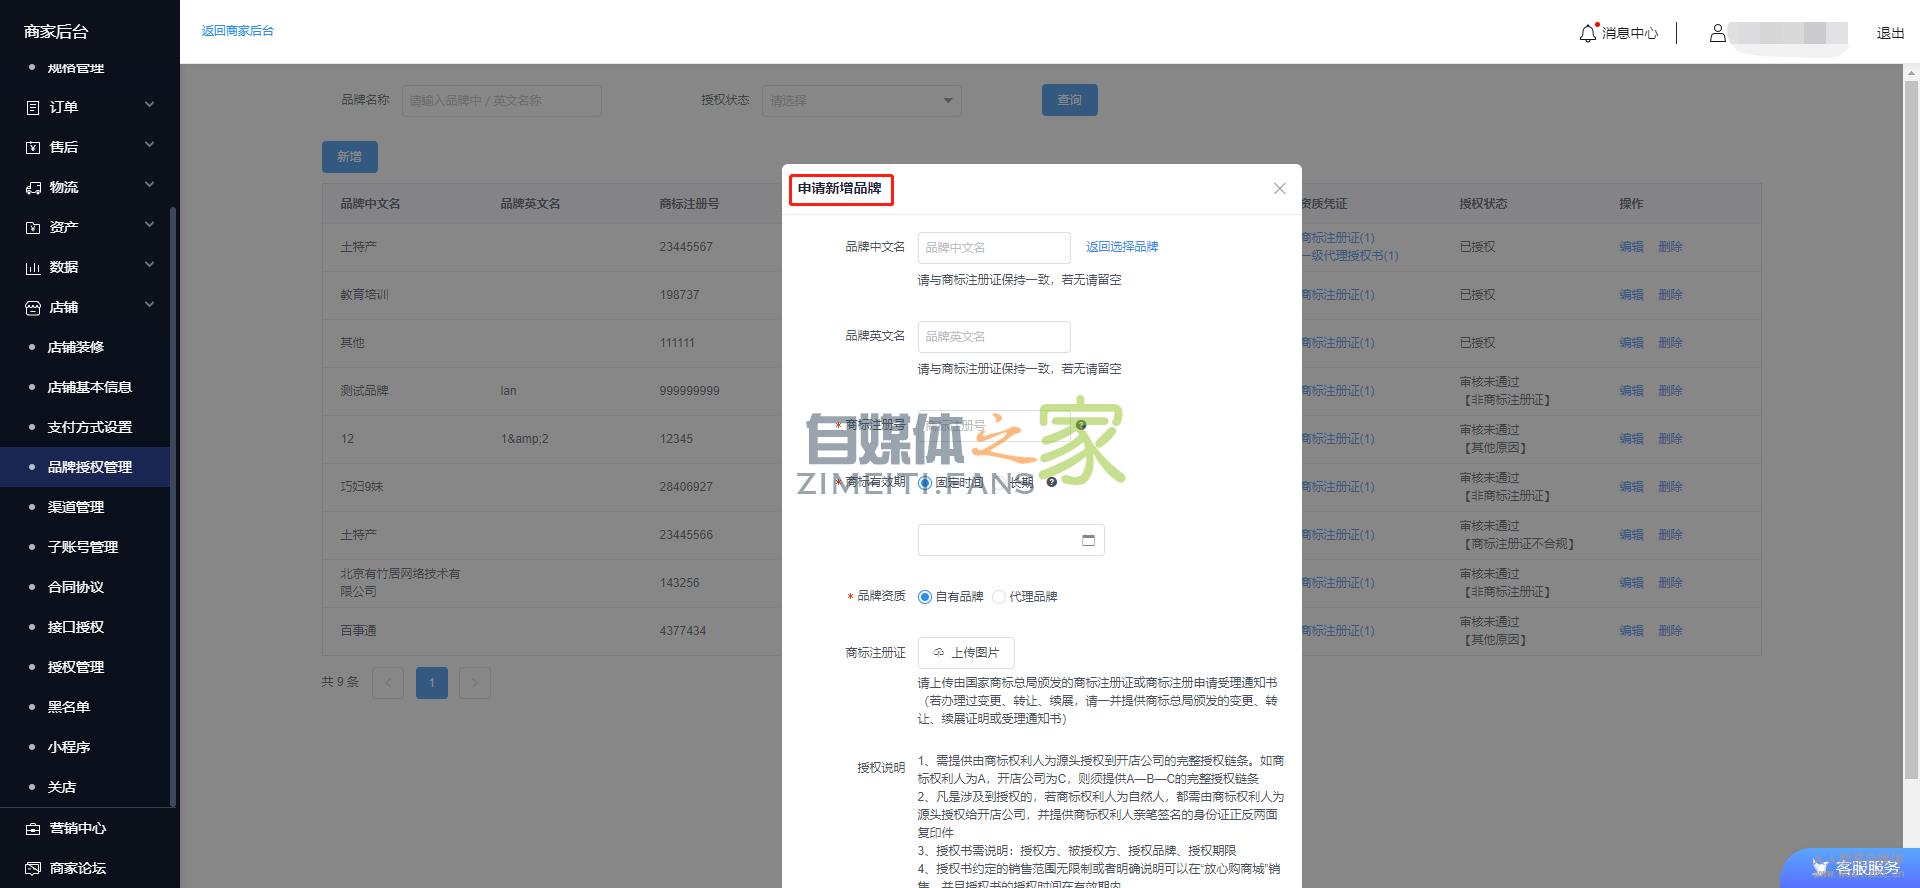Viewport: 1920px width, 888px height.
Task: Select the agent brand radio button
Action: click(999, 597)
